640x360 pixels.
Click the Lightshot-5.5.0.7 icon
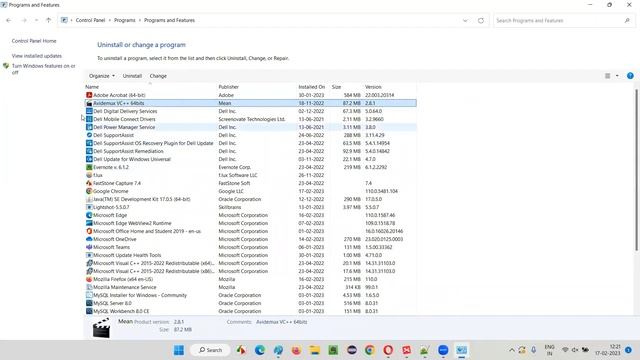pos(89,207)
